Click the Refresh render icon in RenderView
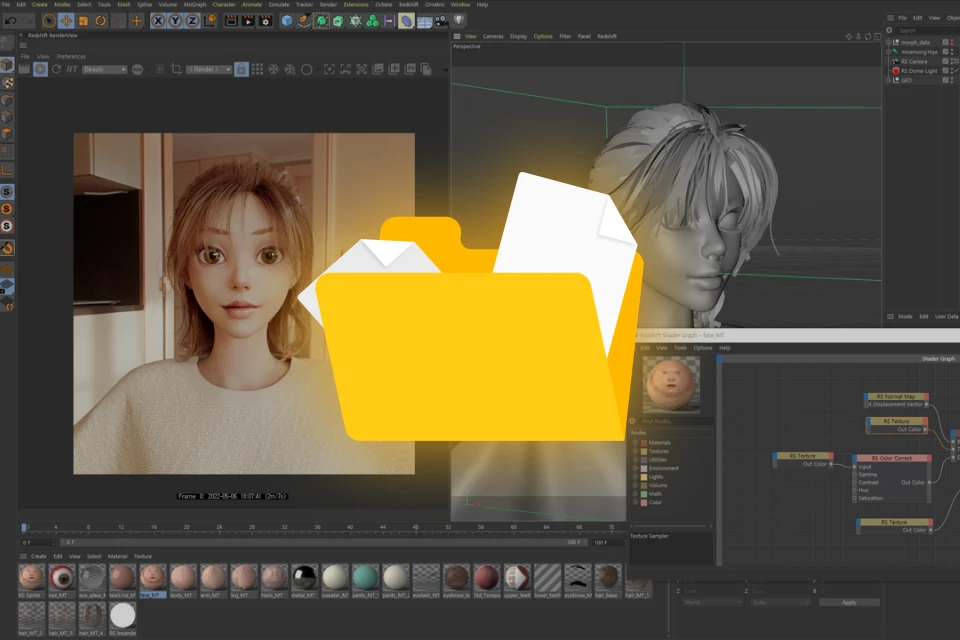 (x=56, y=69)
